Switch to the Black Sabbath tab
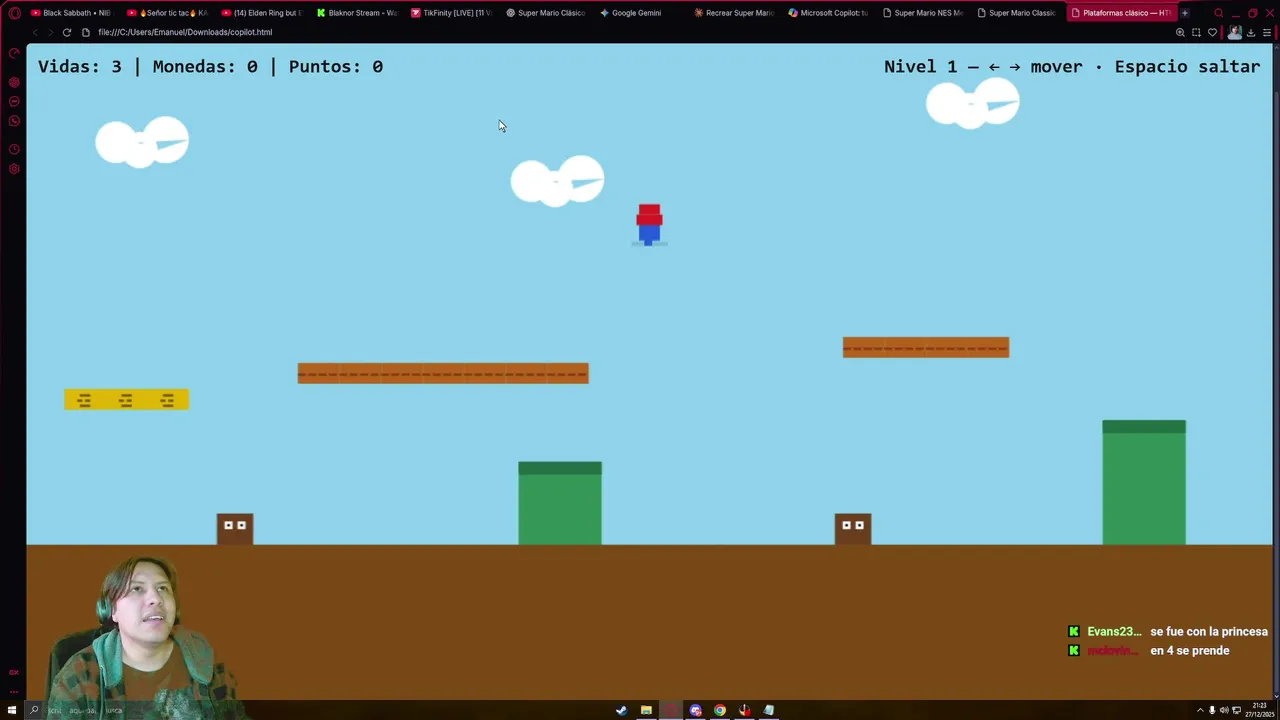This screenshot has height=720, width=1280. pos(71,13)
